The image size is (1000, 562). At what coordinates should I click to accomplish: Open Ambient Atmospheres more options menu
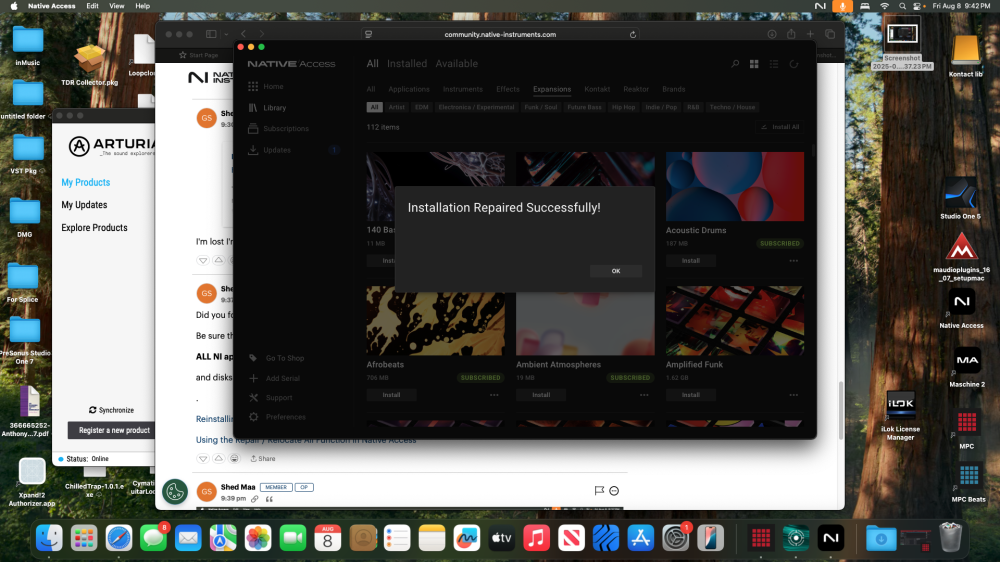(x=644, y=395)
